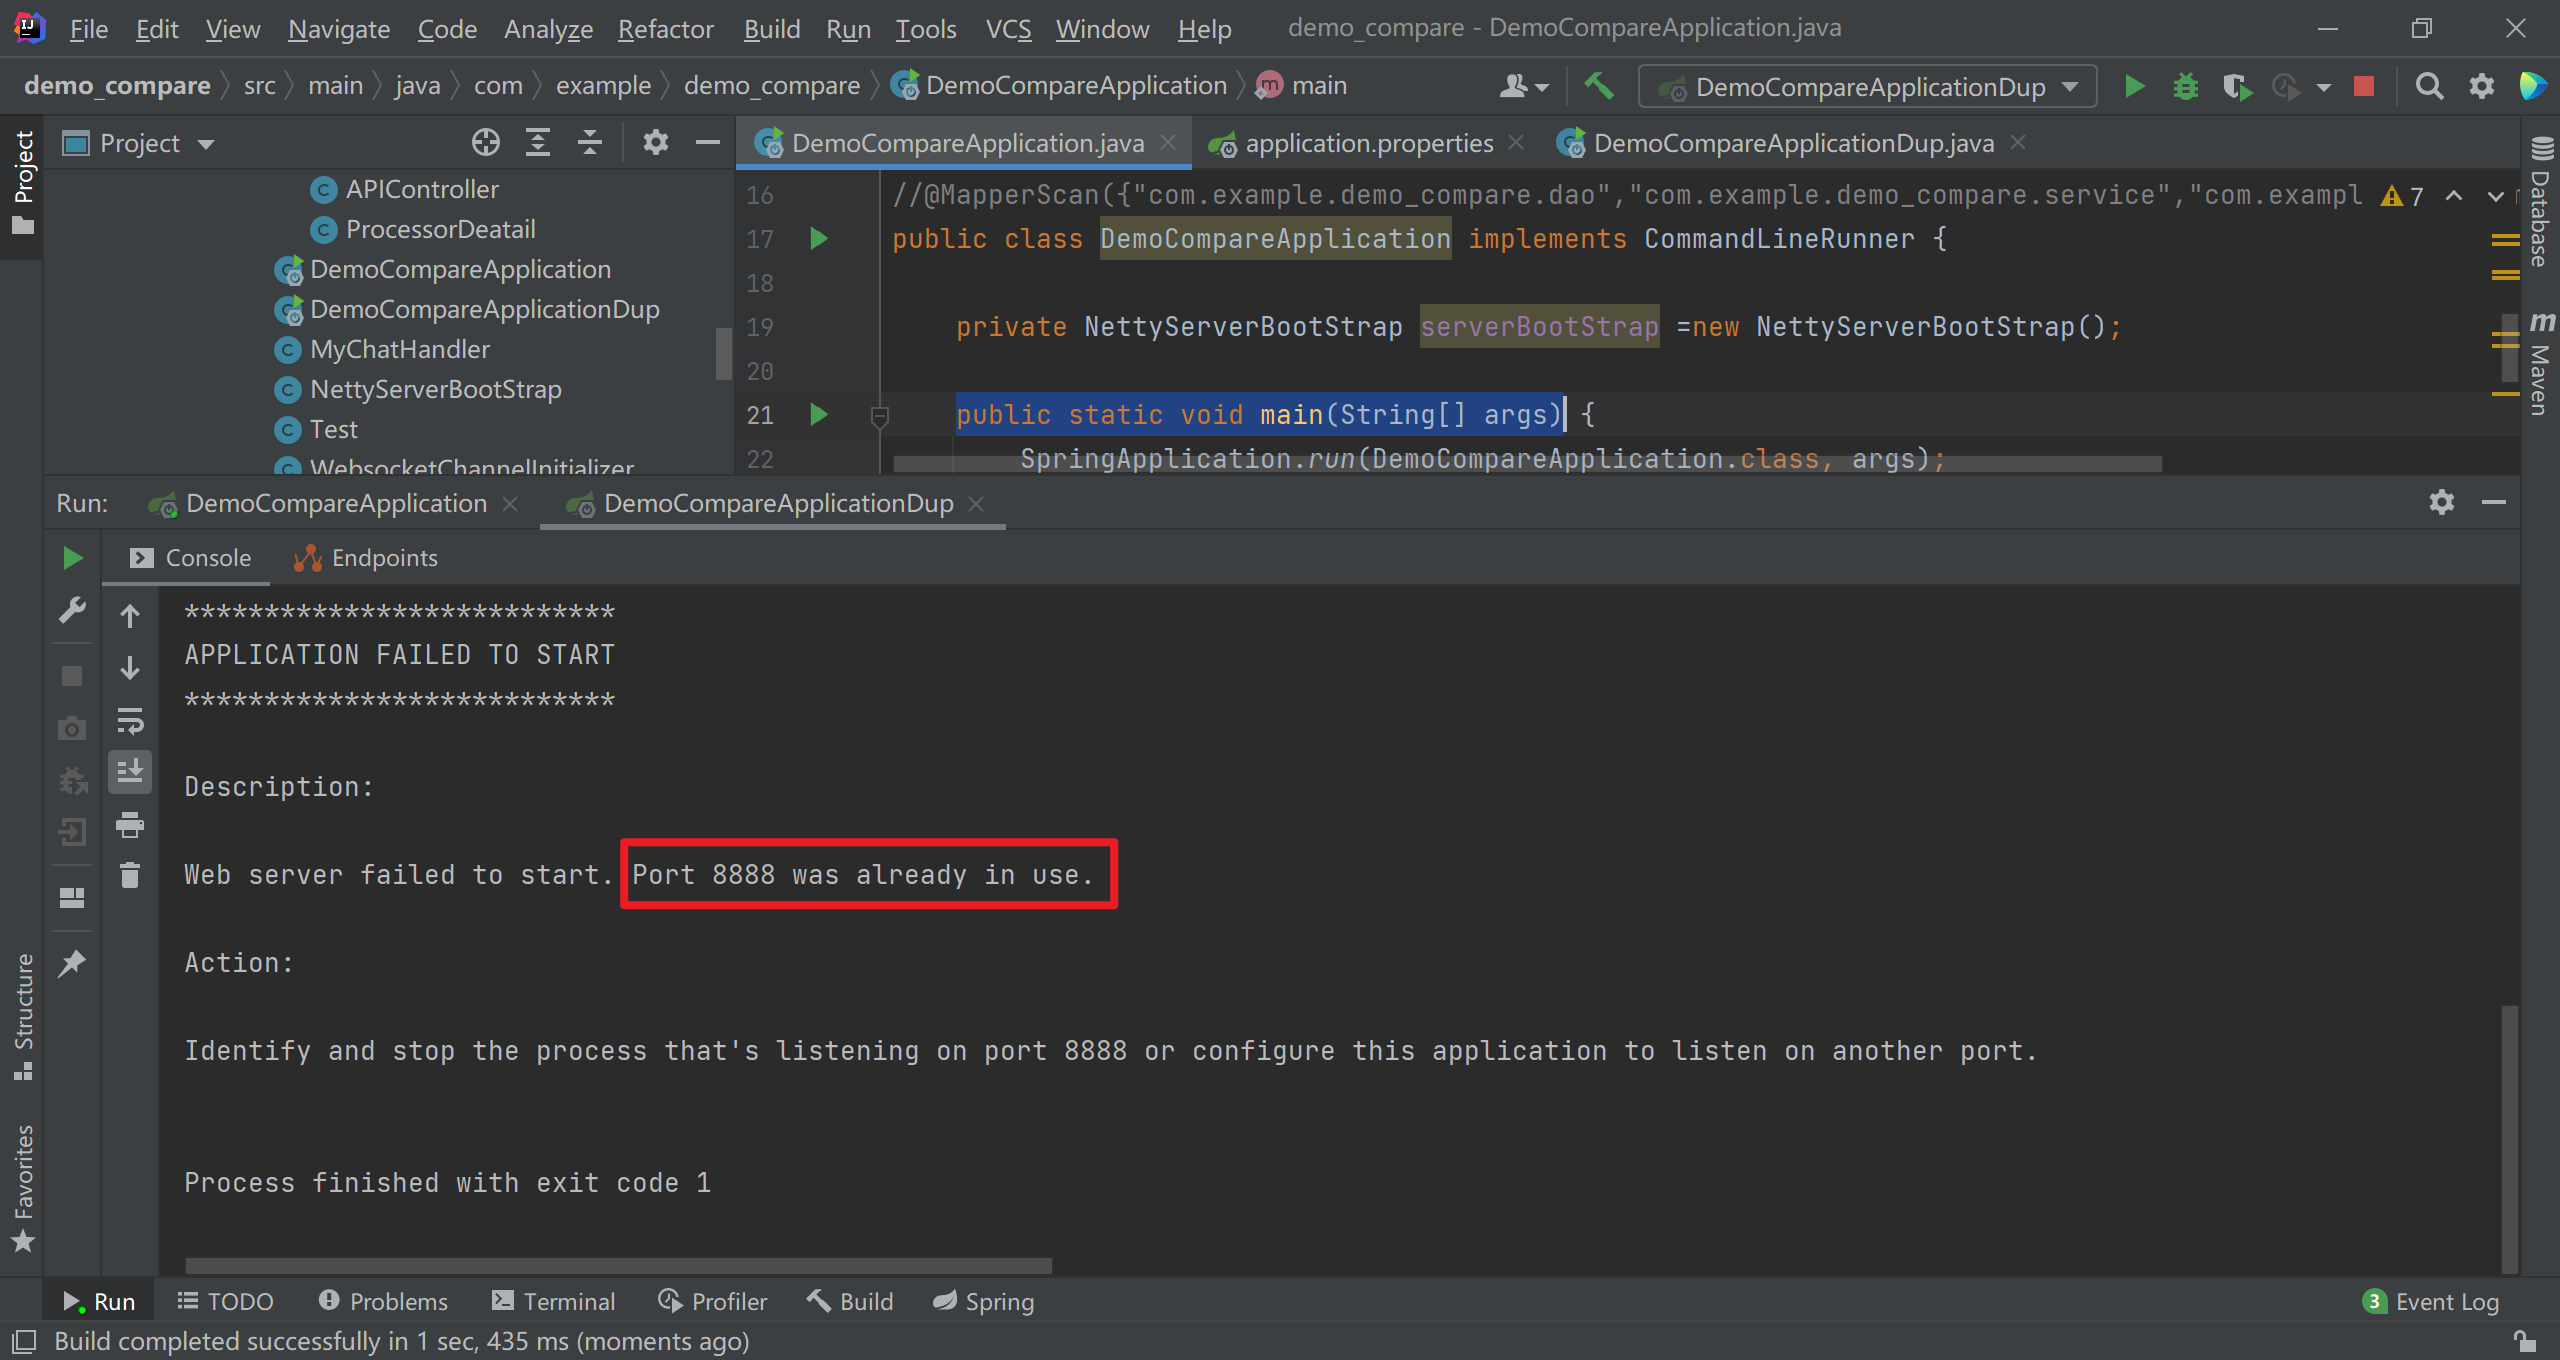Open the Terminal tool window button
Screen dimensions: 2560x1360
pos(554,1301)
